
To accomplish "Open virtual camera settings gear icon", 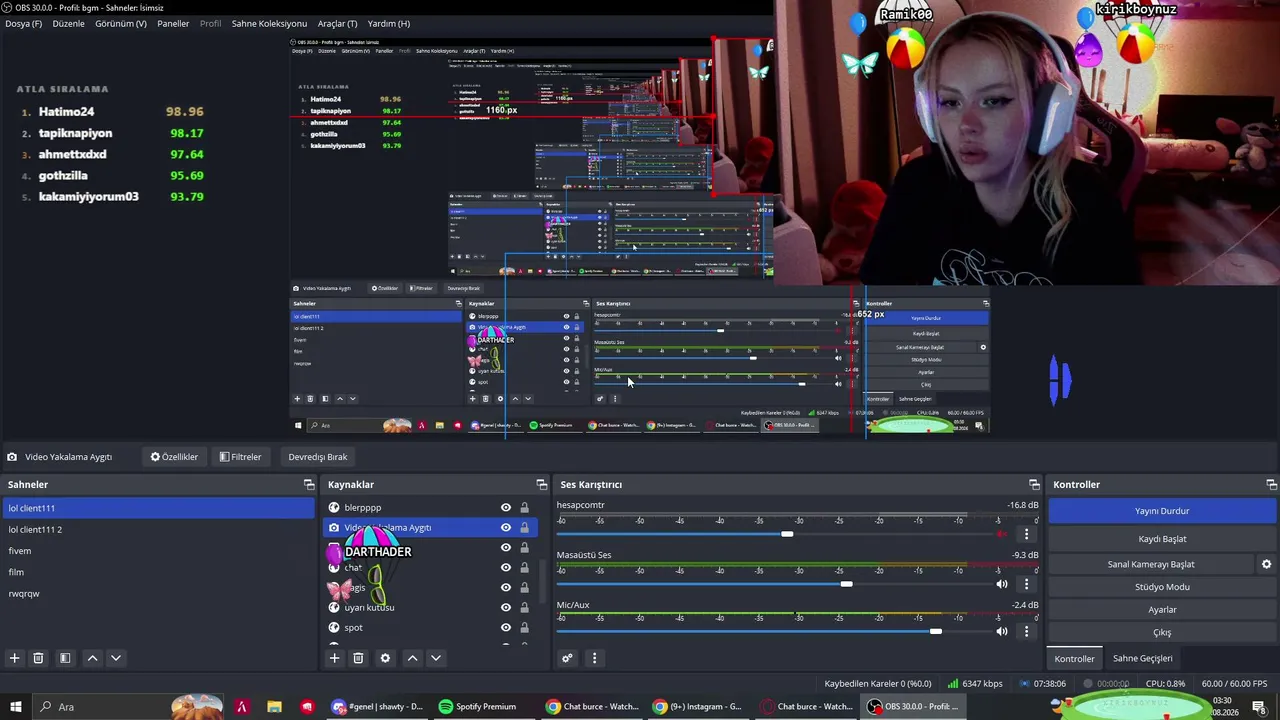I will [x=1266, y=564].
